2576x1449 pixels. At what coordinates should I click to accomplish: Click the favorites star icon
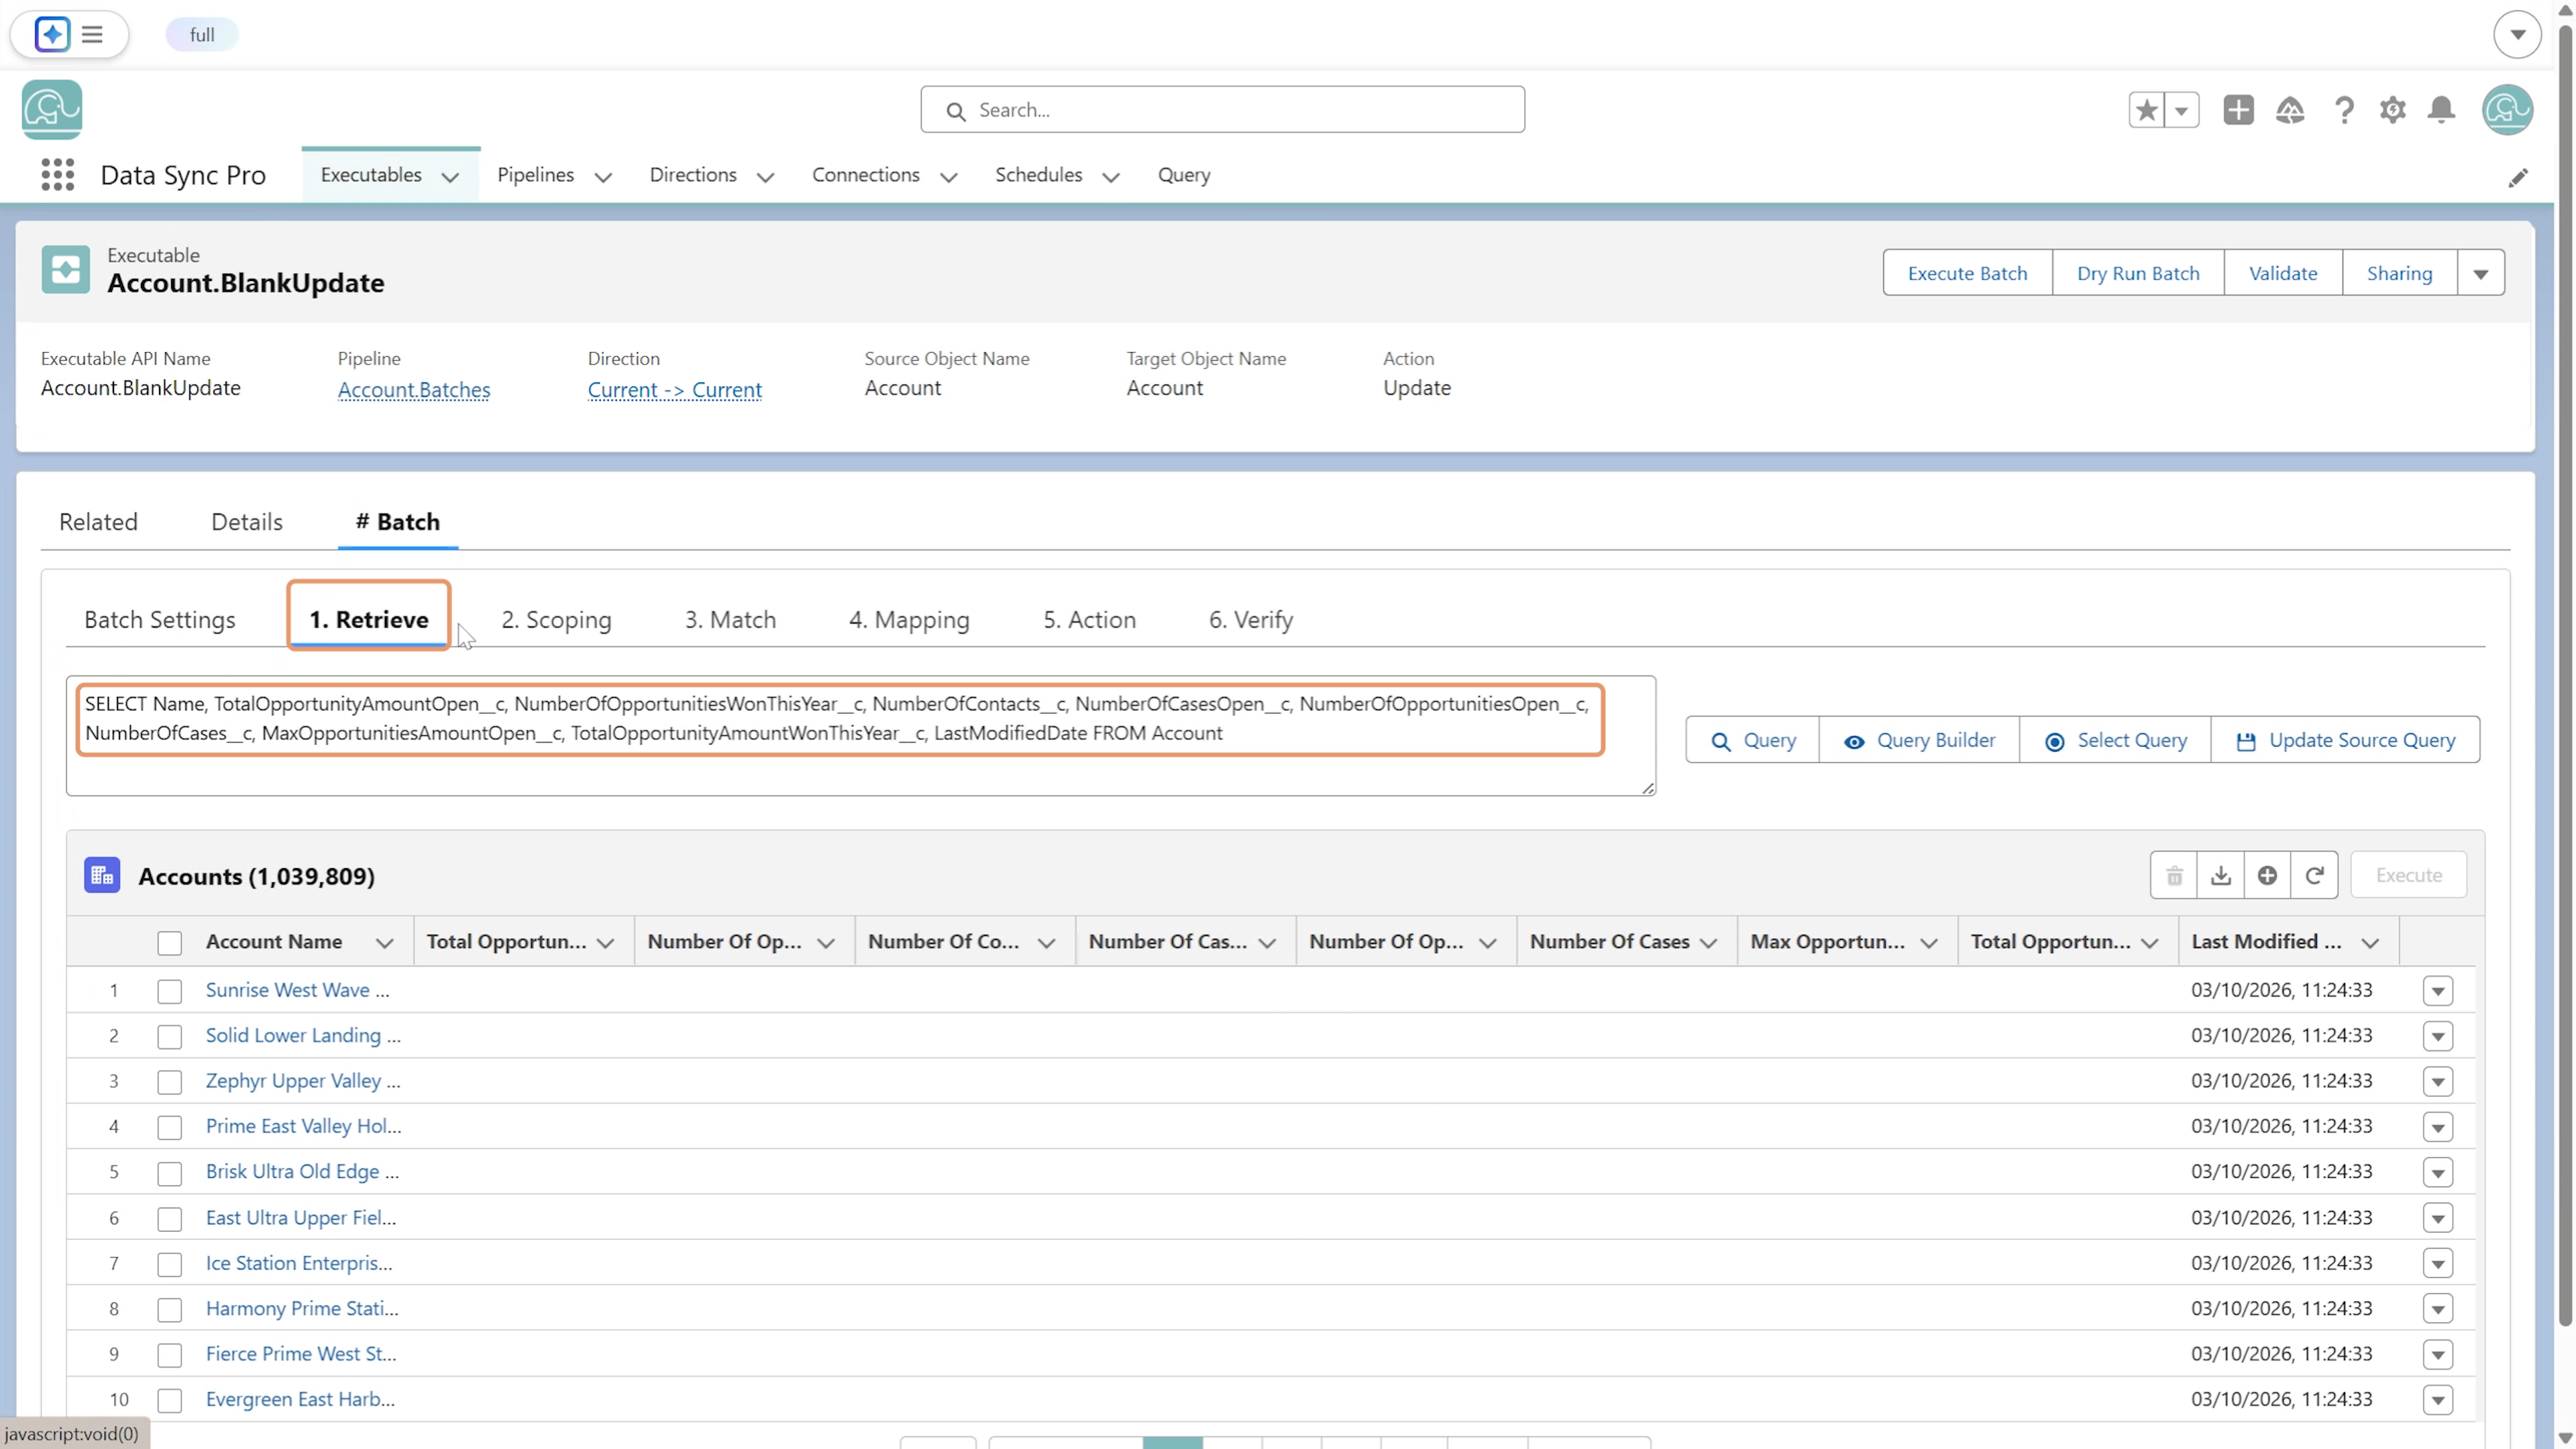coord(2146,110)
